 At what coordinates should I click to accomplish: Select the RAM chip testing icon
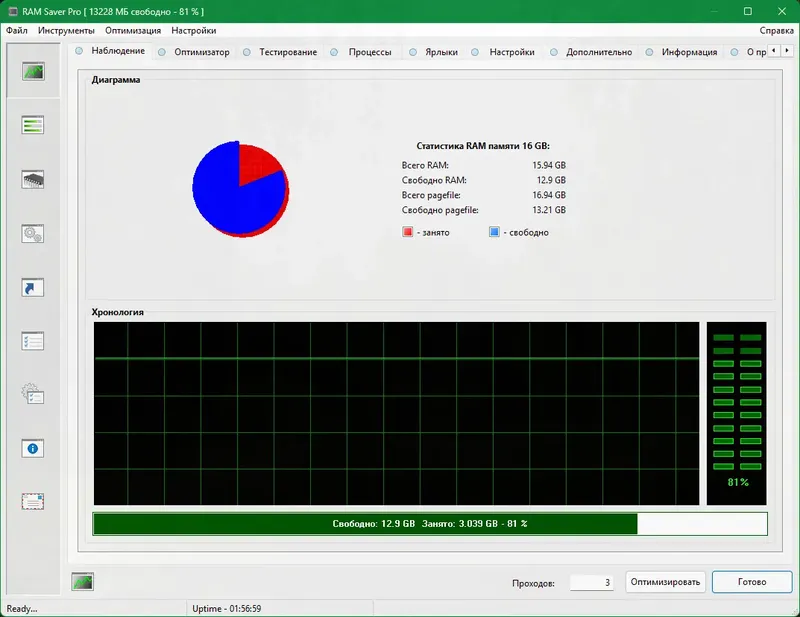[35, 178]
